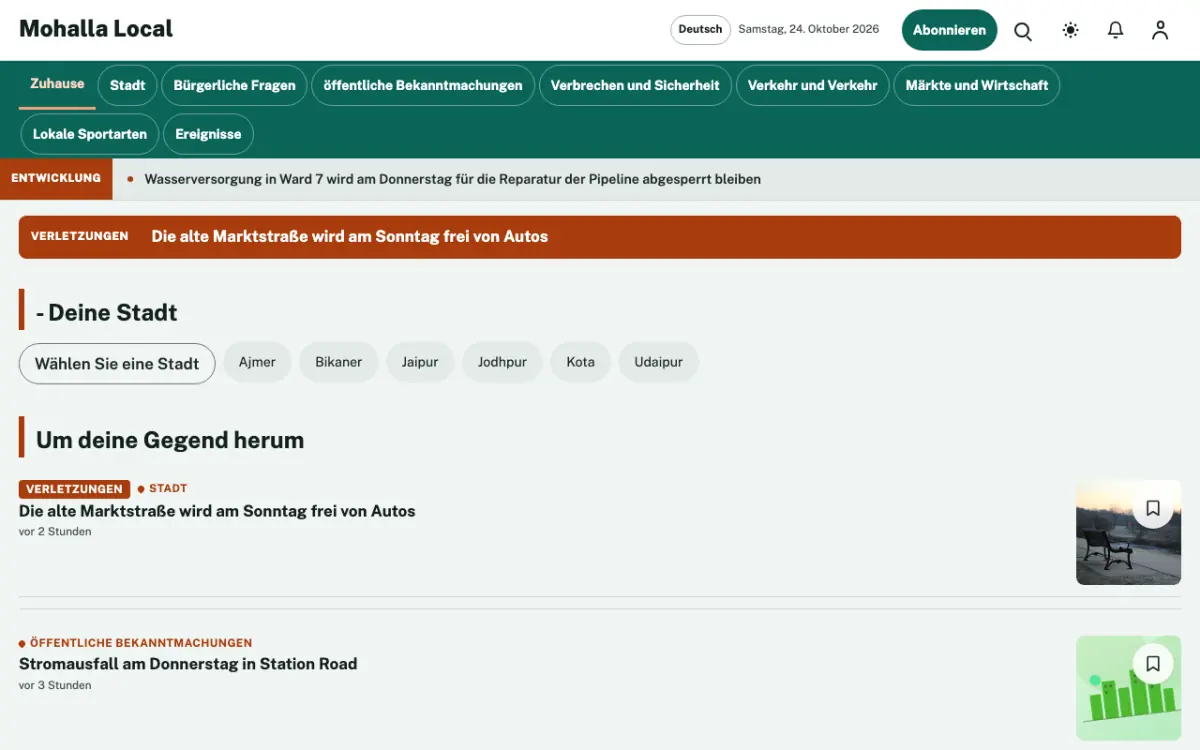The image size is (1200, 750).
Task: Select Ajmer city chip
Action: [257, 362]
